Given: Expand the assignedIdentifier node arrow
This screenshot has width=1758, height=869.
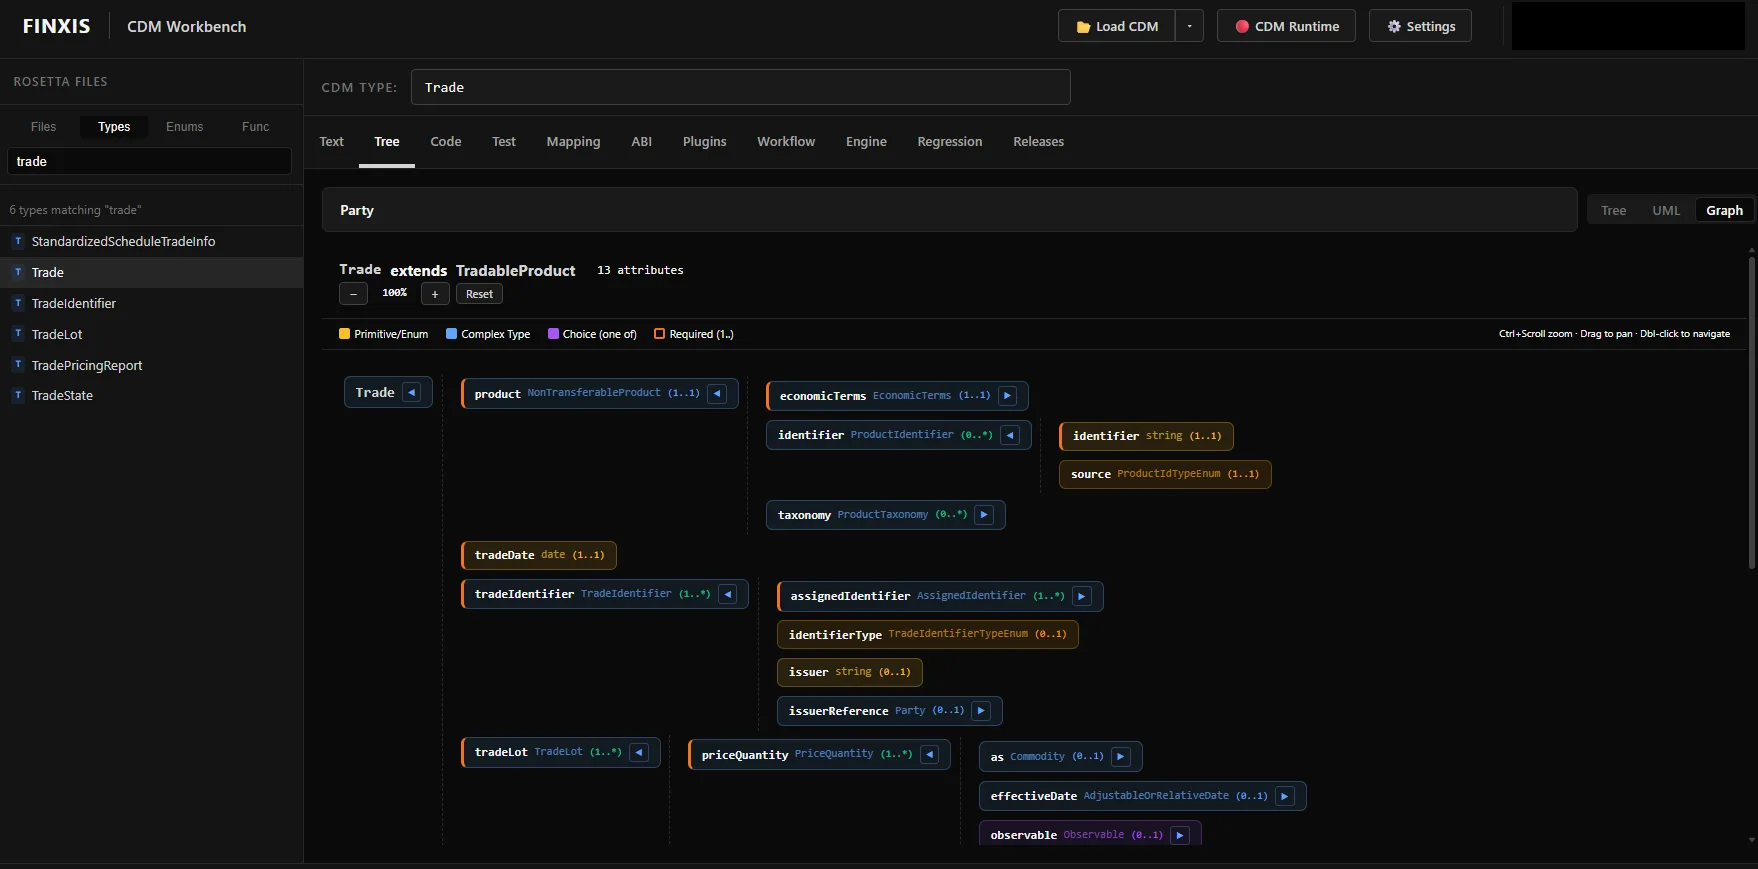Looking at the screenshot, I should [1081, 596].
